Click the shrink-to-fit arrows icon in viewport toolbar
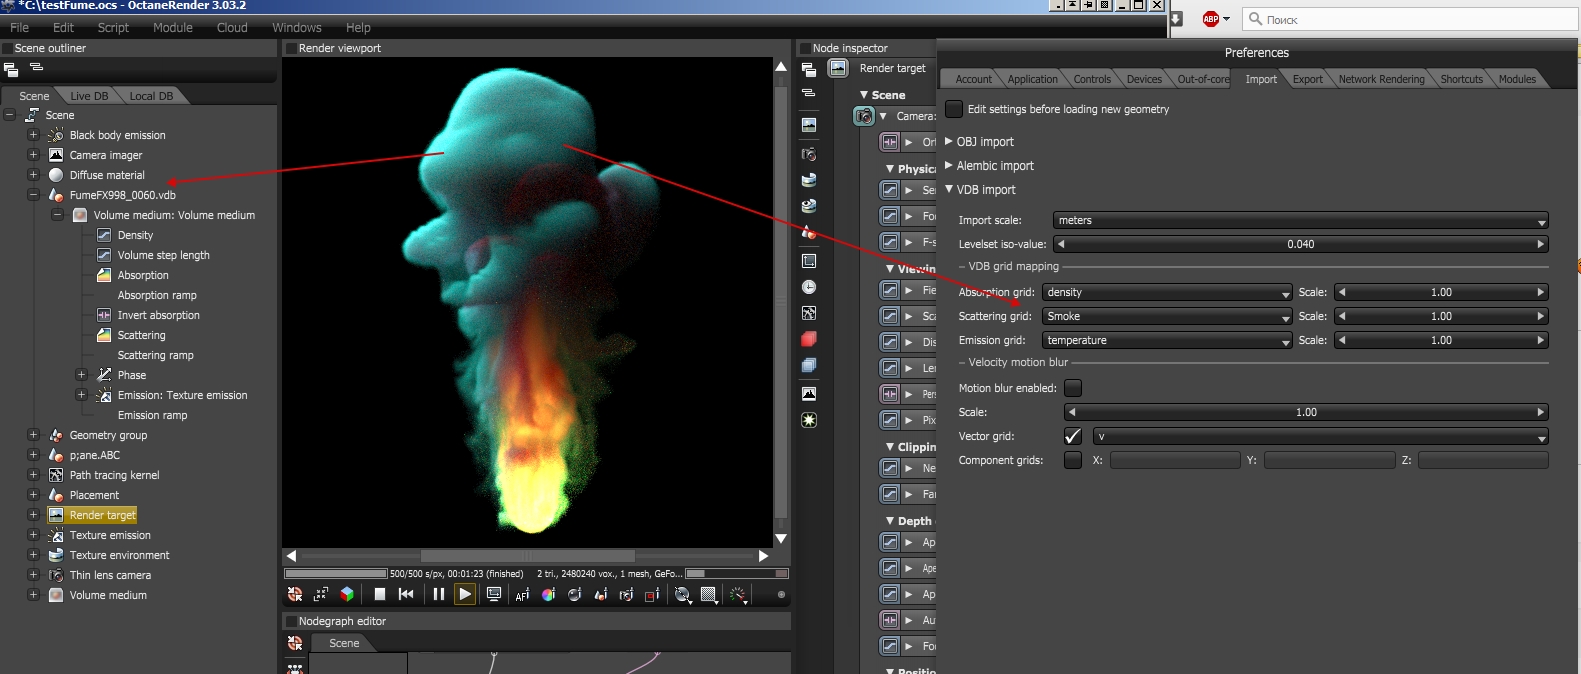Image resolution: width=1581 pixels, height=674 pixels. 321,594
